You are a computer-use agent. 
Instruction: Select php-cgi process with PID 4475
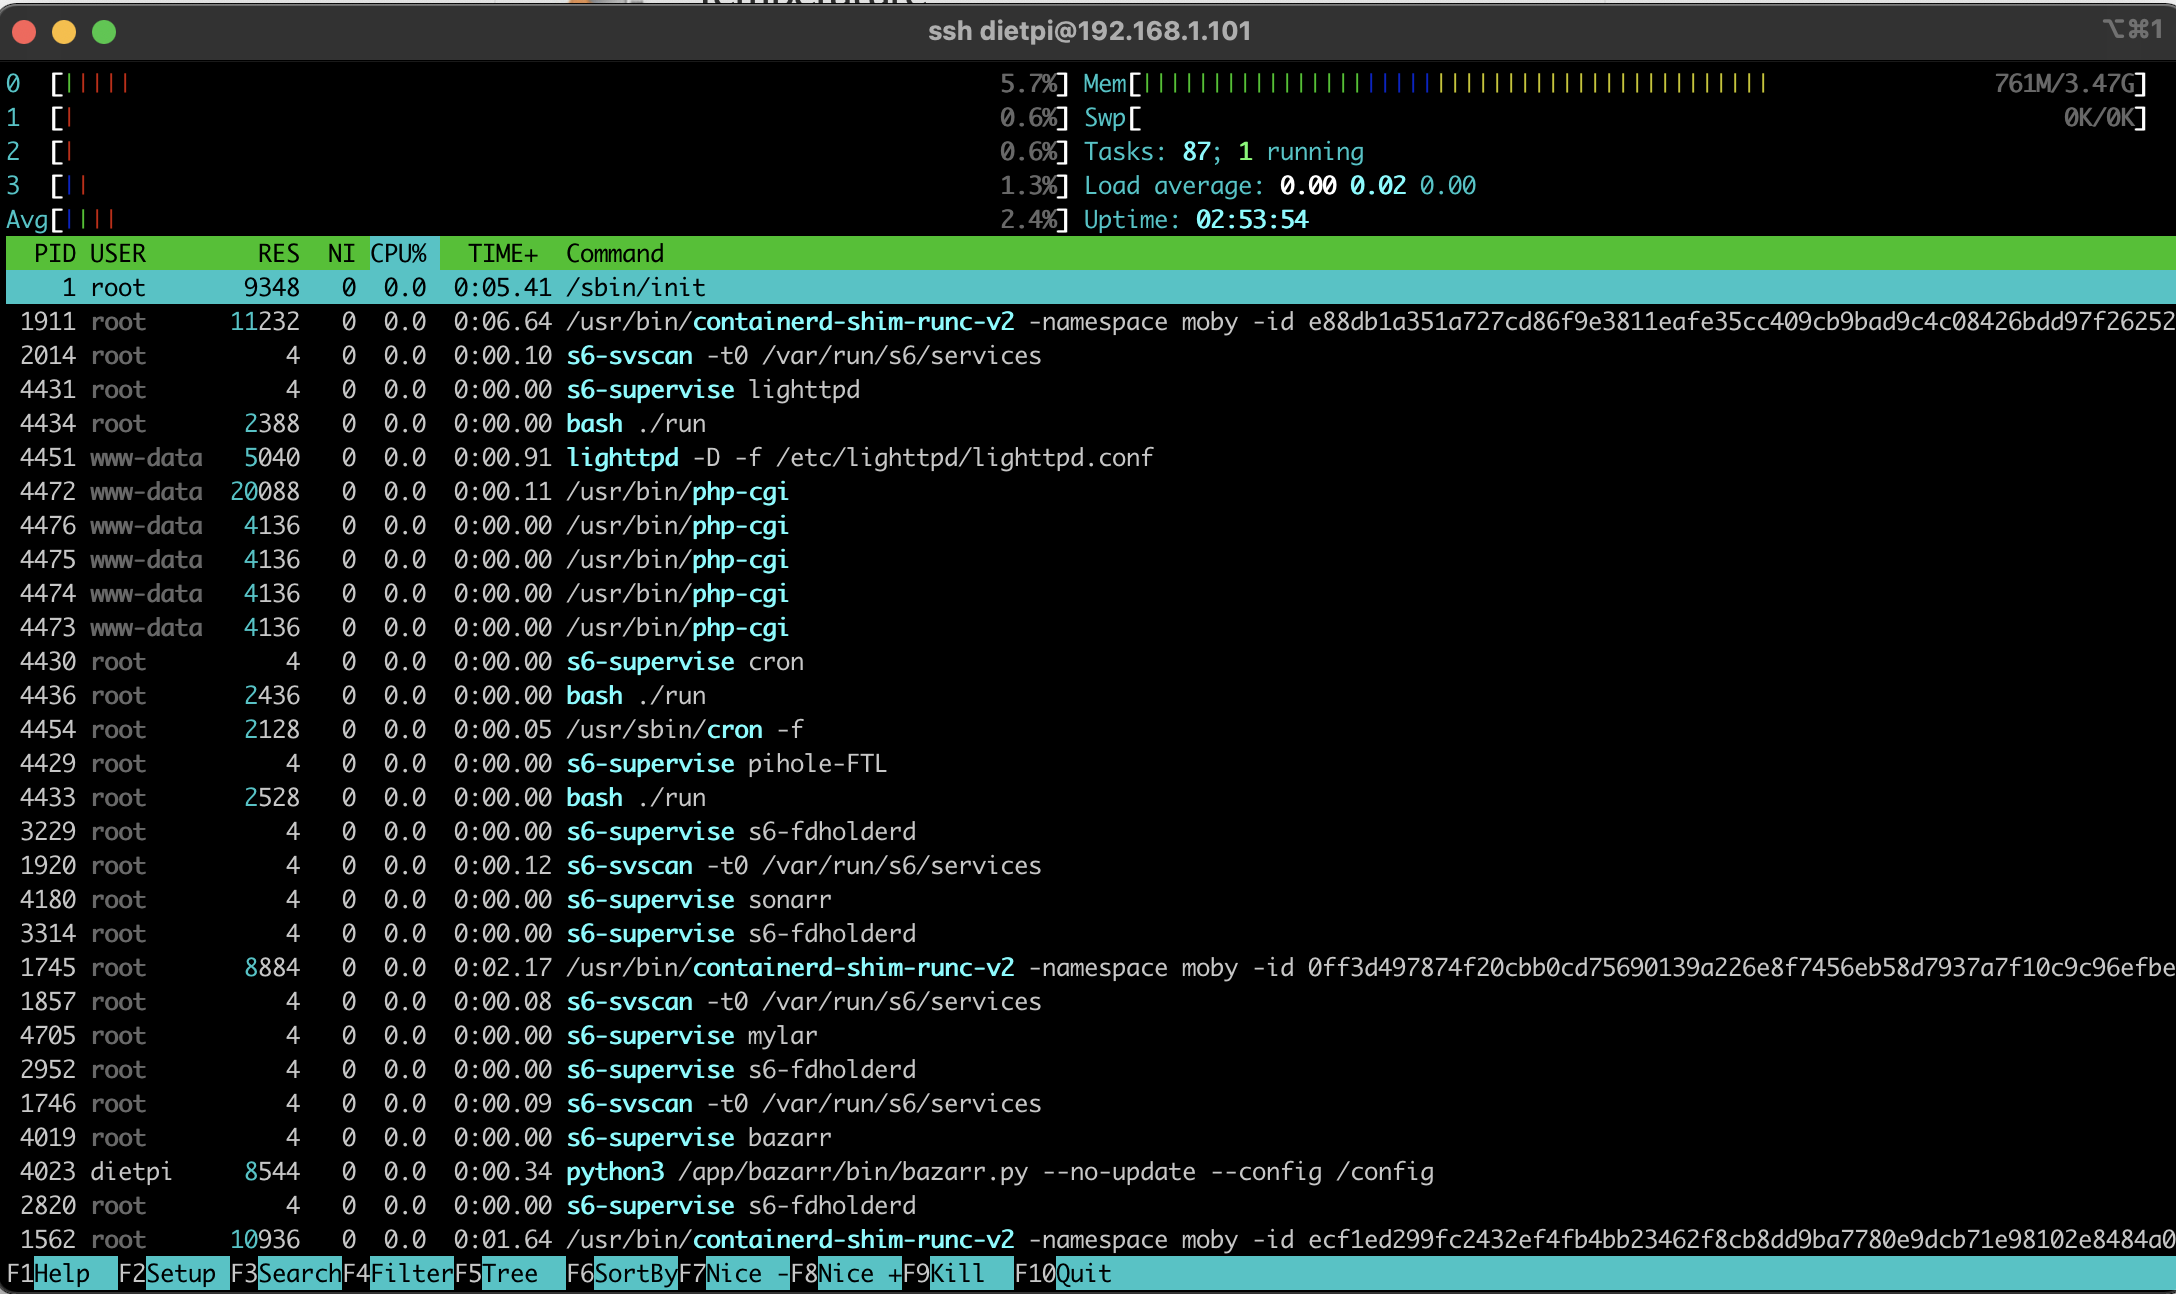pyautogui.click(x=1090, y=559)
